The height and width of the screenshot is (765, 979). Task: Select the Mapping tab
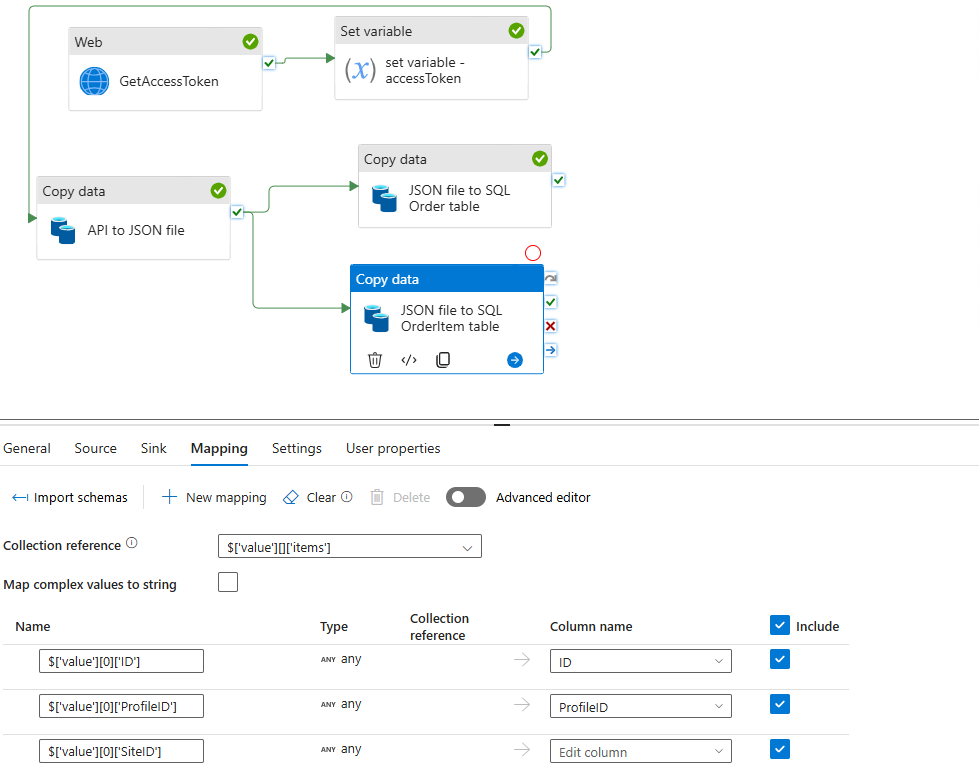click(x=219, y=448)
